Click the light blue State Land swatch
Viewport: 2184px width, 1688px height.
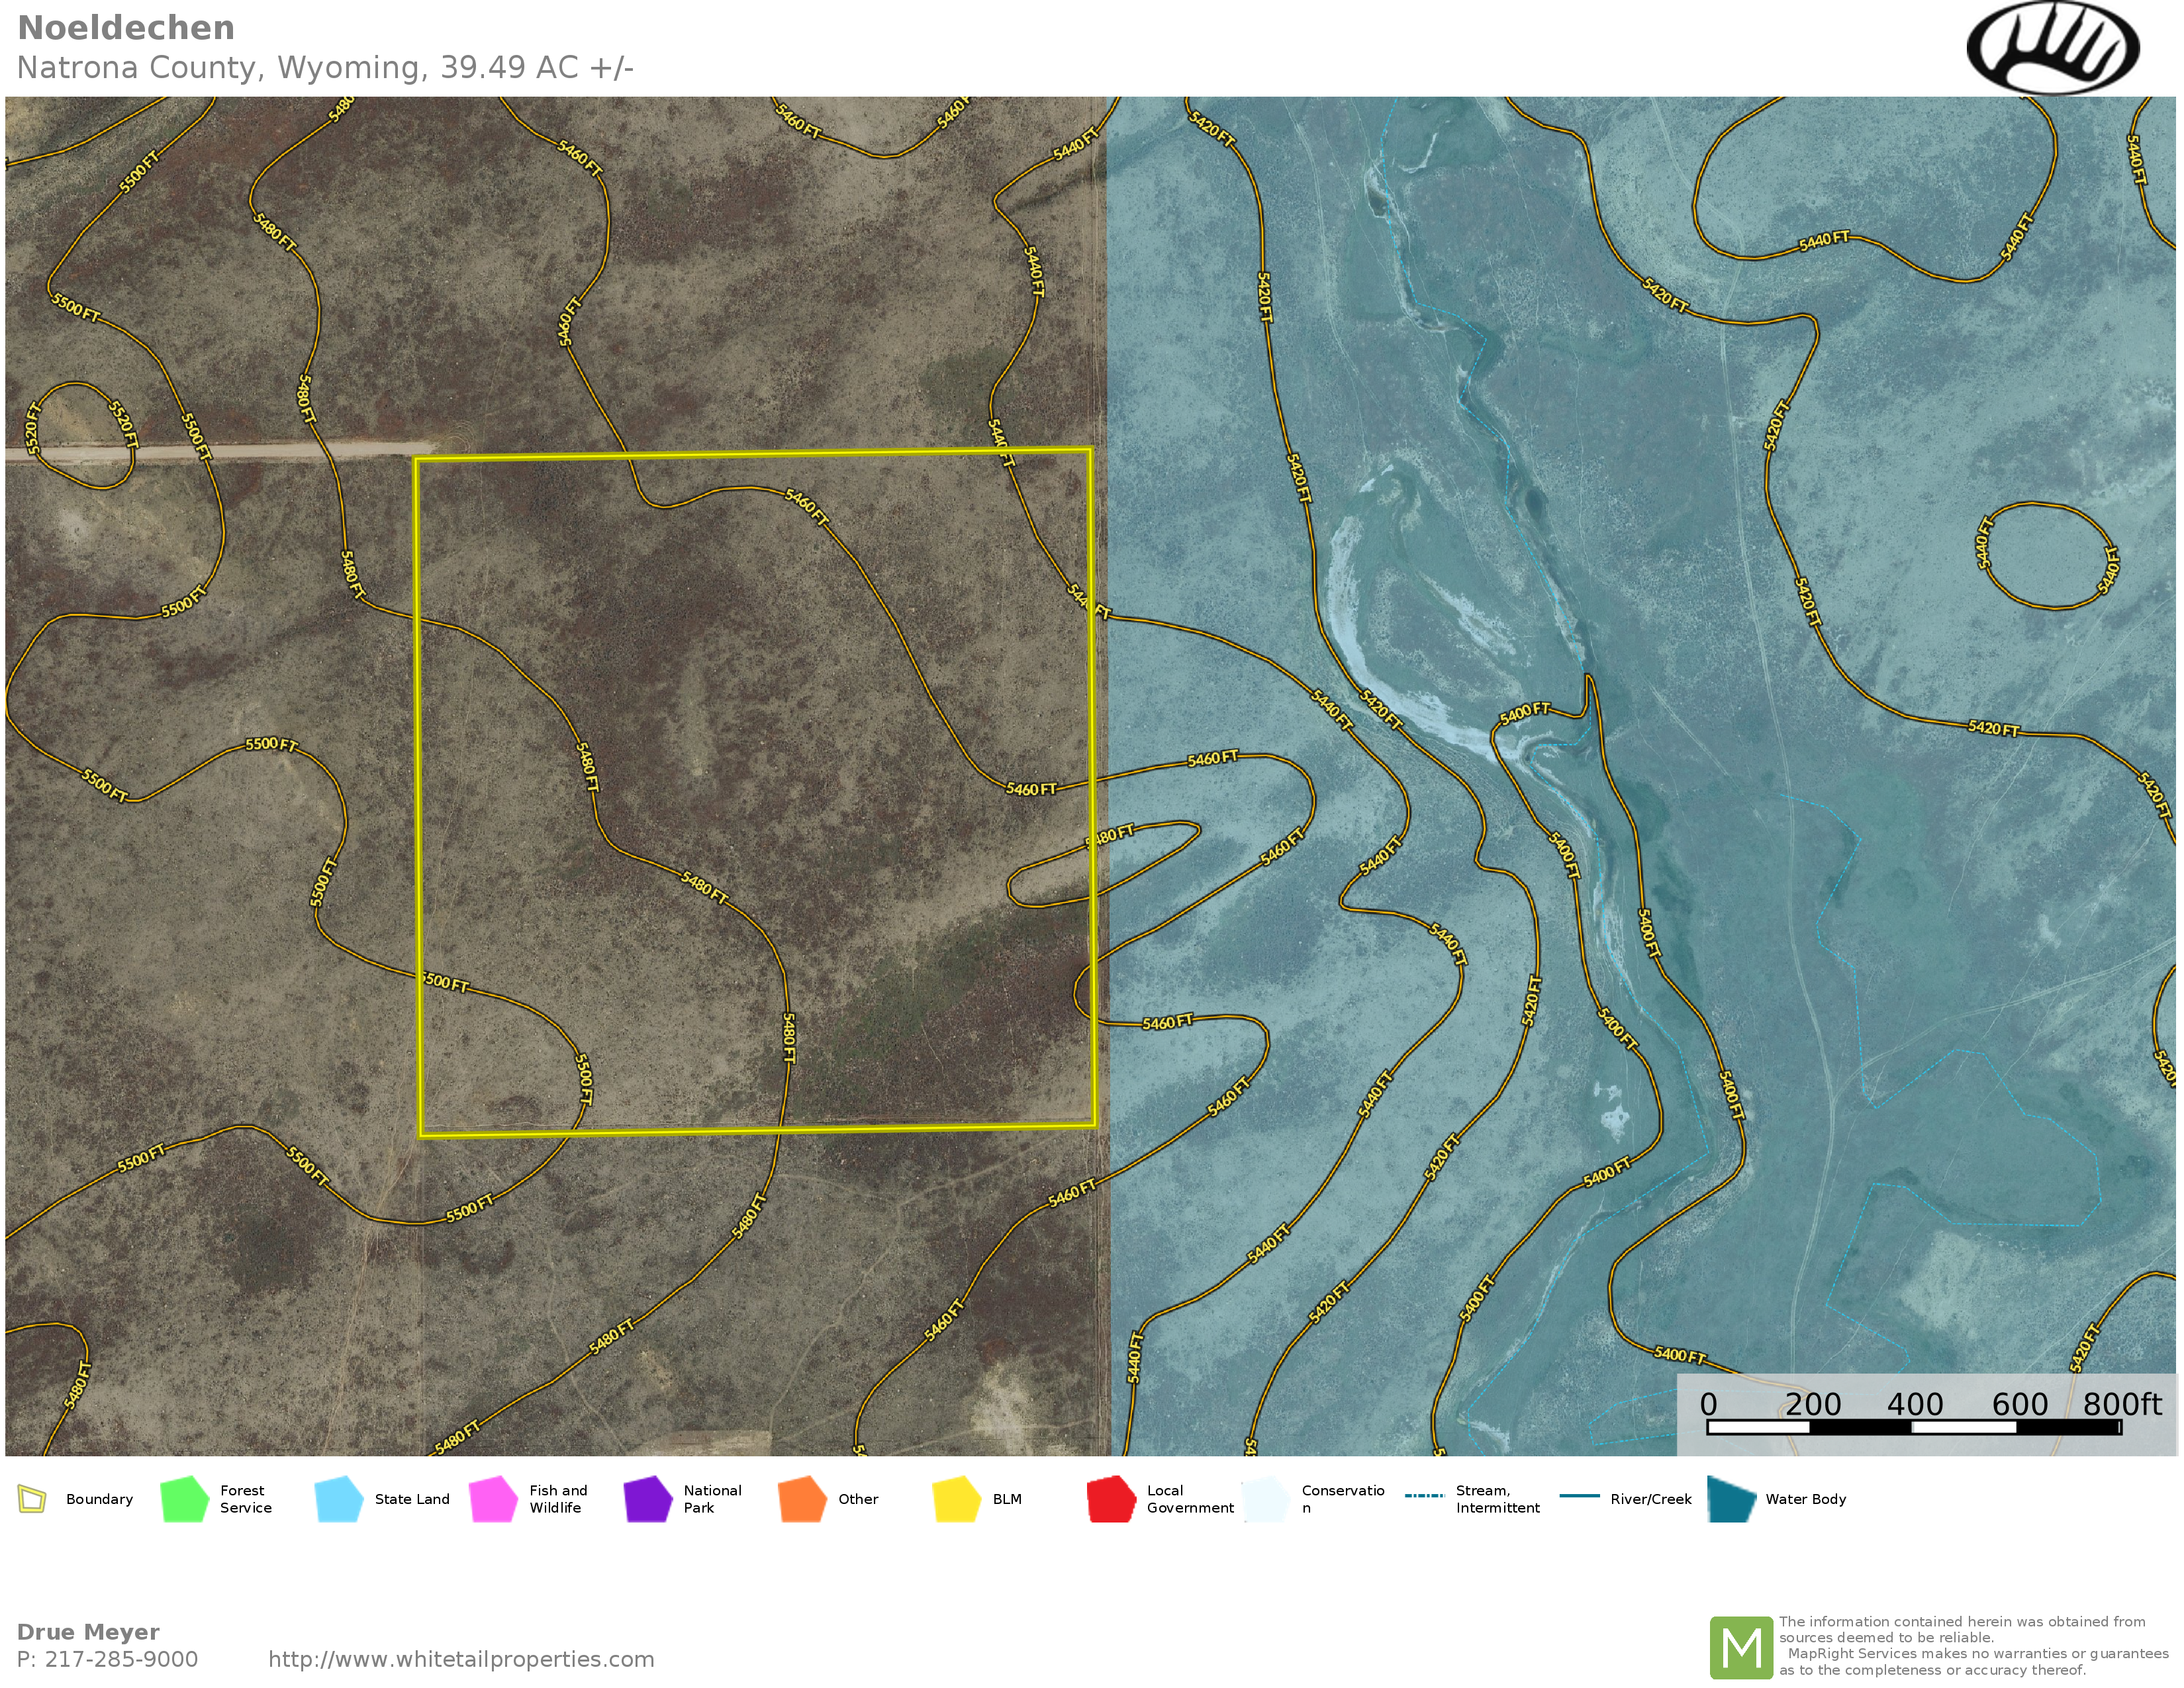[x=338, y=1499]
